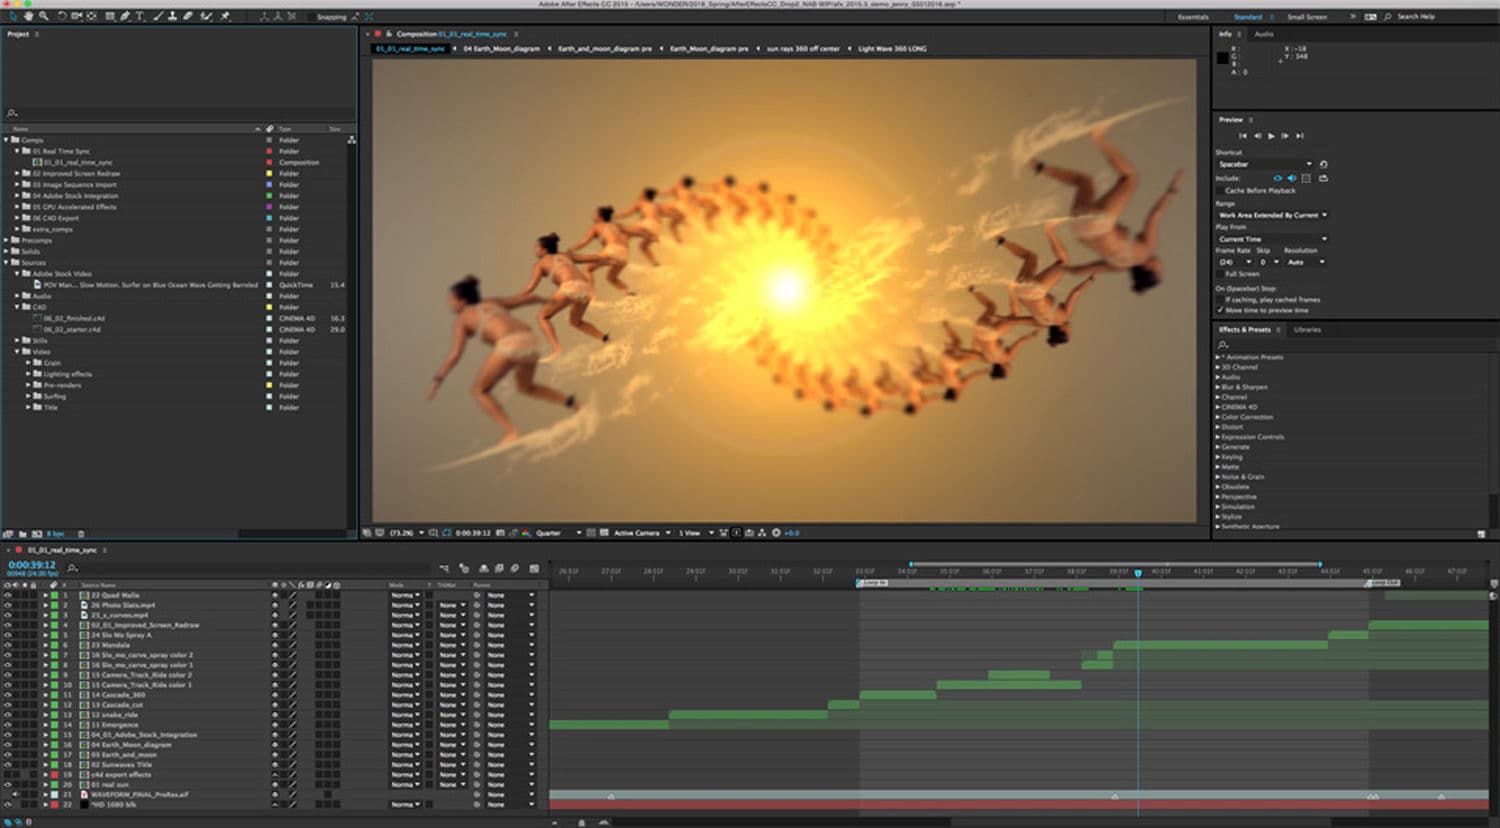This screenshot has height=828, width=1500.
Task: Open the 04 Earth_Moon_diagram composition tab
Action: point(501,48)
